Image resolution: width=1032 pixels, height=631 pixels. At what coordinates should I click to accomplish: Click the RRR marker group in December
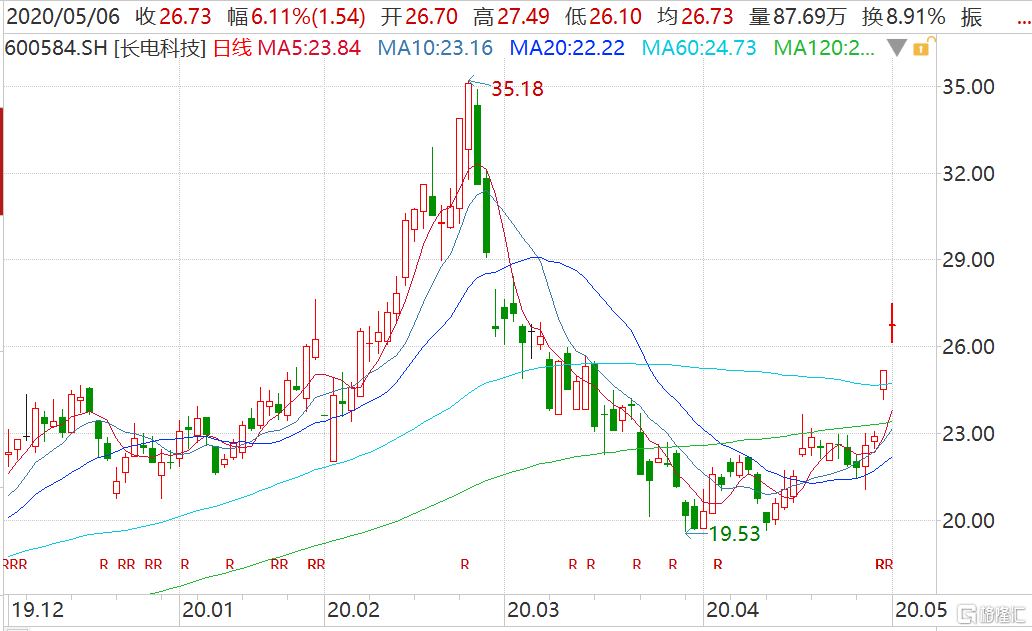(15, 565)
